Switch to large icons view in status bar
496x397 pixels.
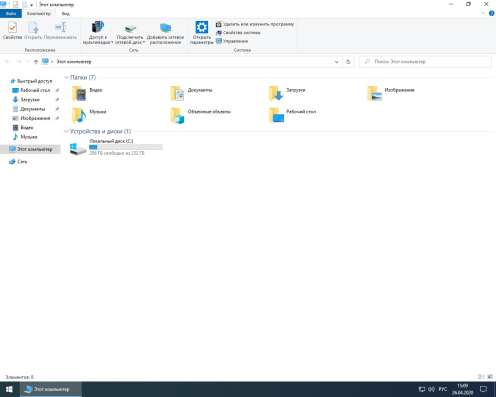click(x=490, y=377)
